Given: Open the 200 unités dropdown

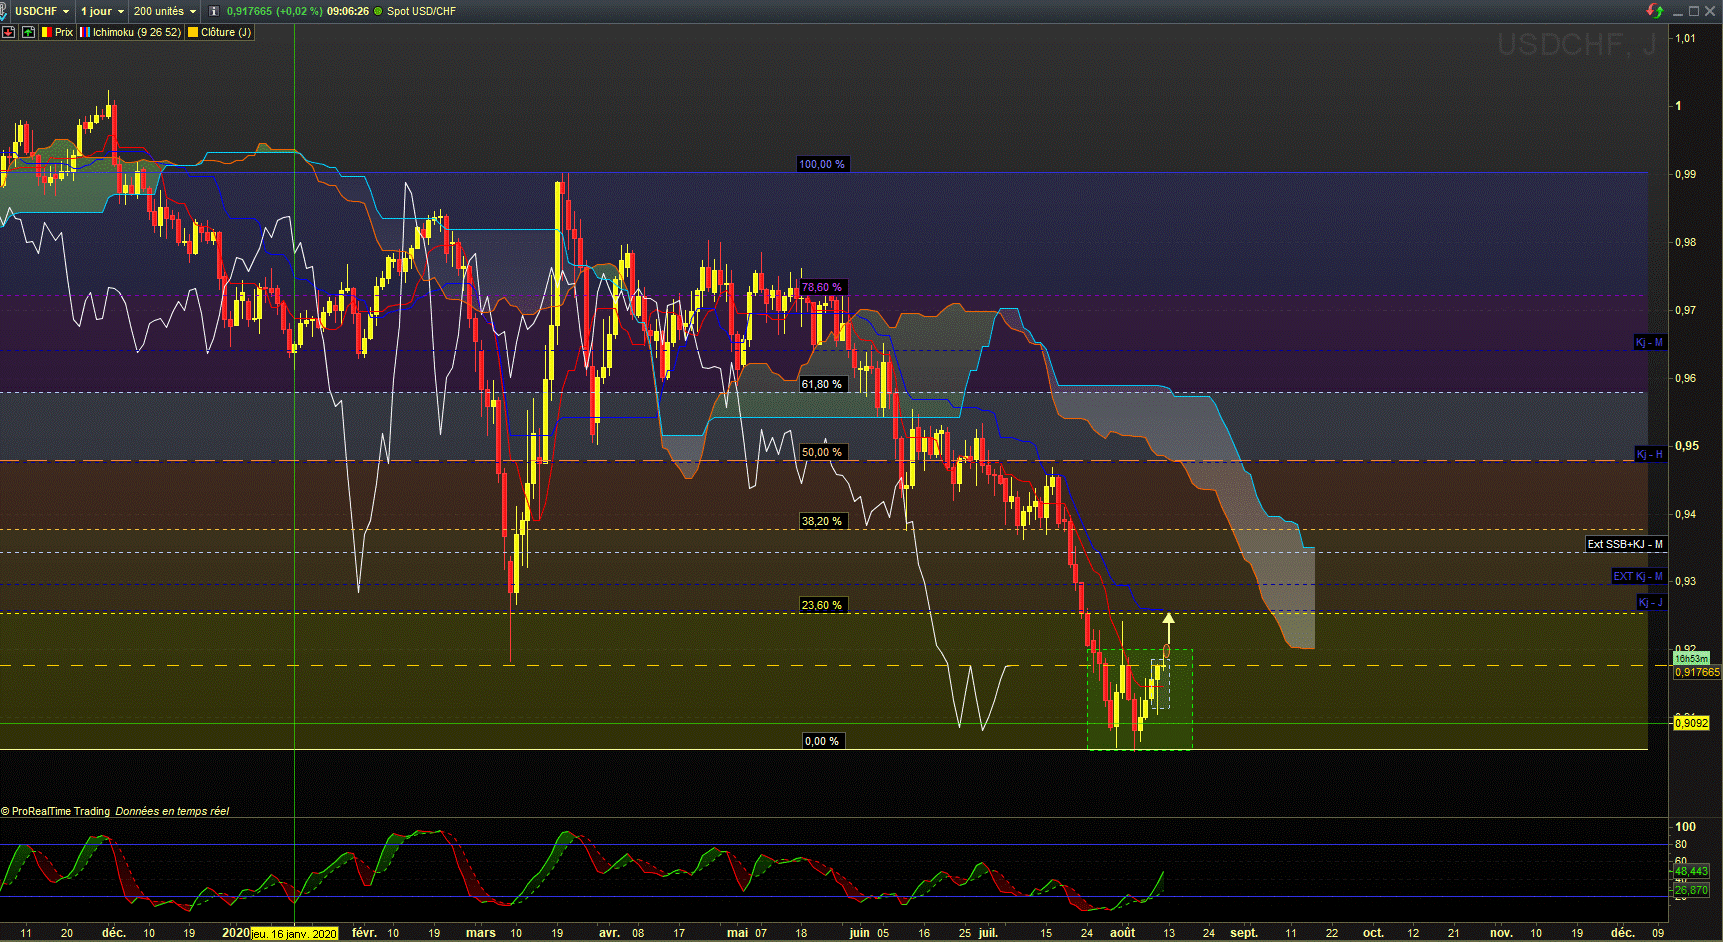Looking at the screenshot, I should click(x=165, y=11).
